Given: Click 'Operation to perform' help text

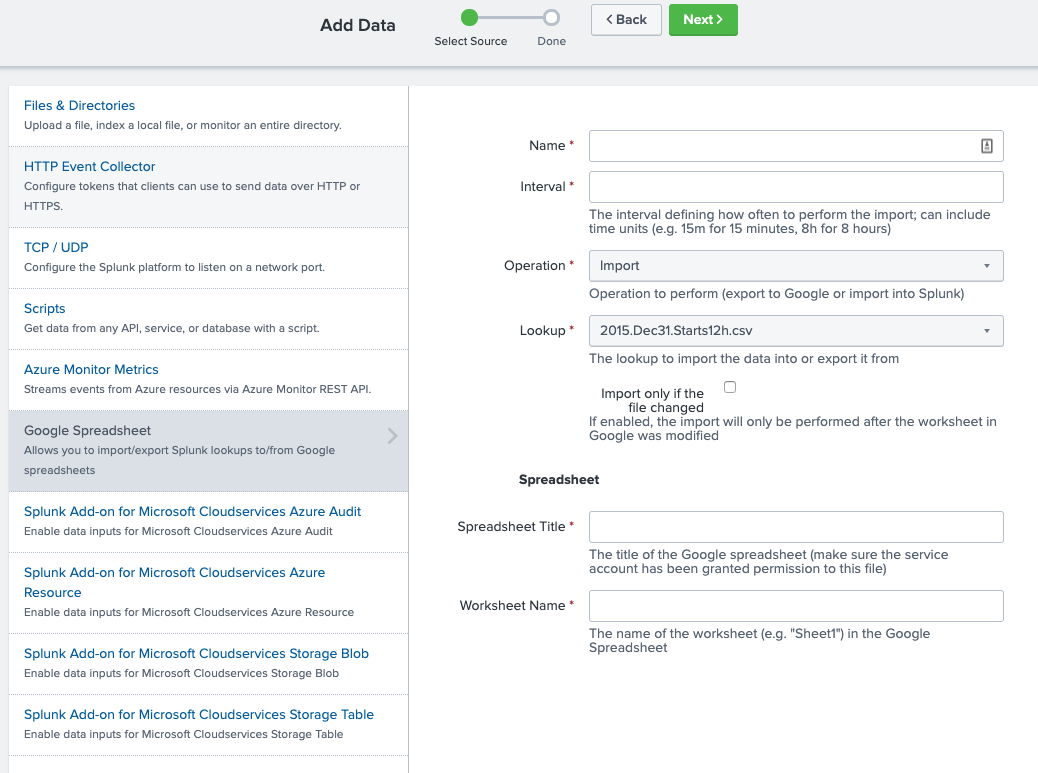Looking at the screenshot, I should [x=777, y=294].
